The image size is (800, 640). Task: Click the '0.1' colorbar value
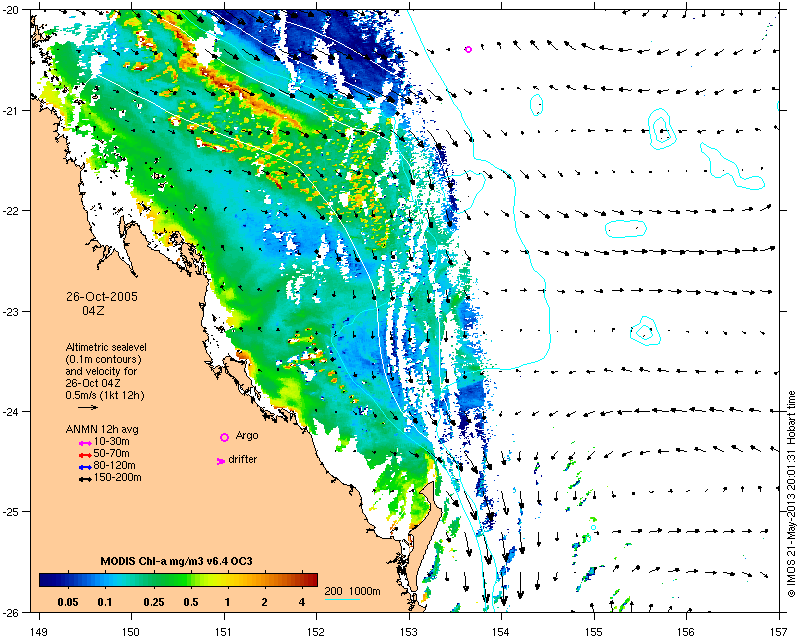click(105, 602)
